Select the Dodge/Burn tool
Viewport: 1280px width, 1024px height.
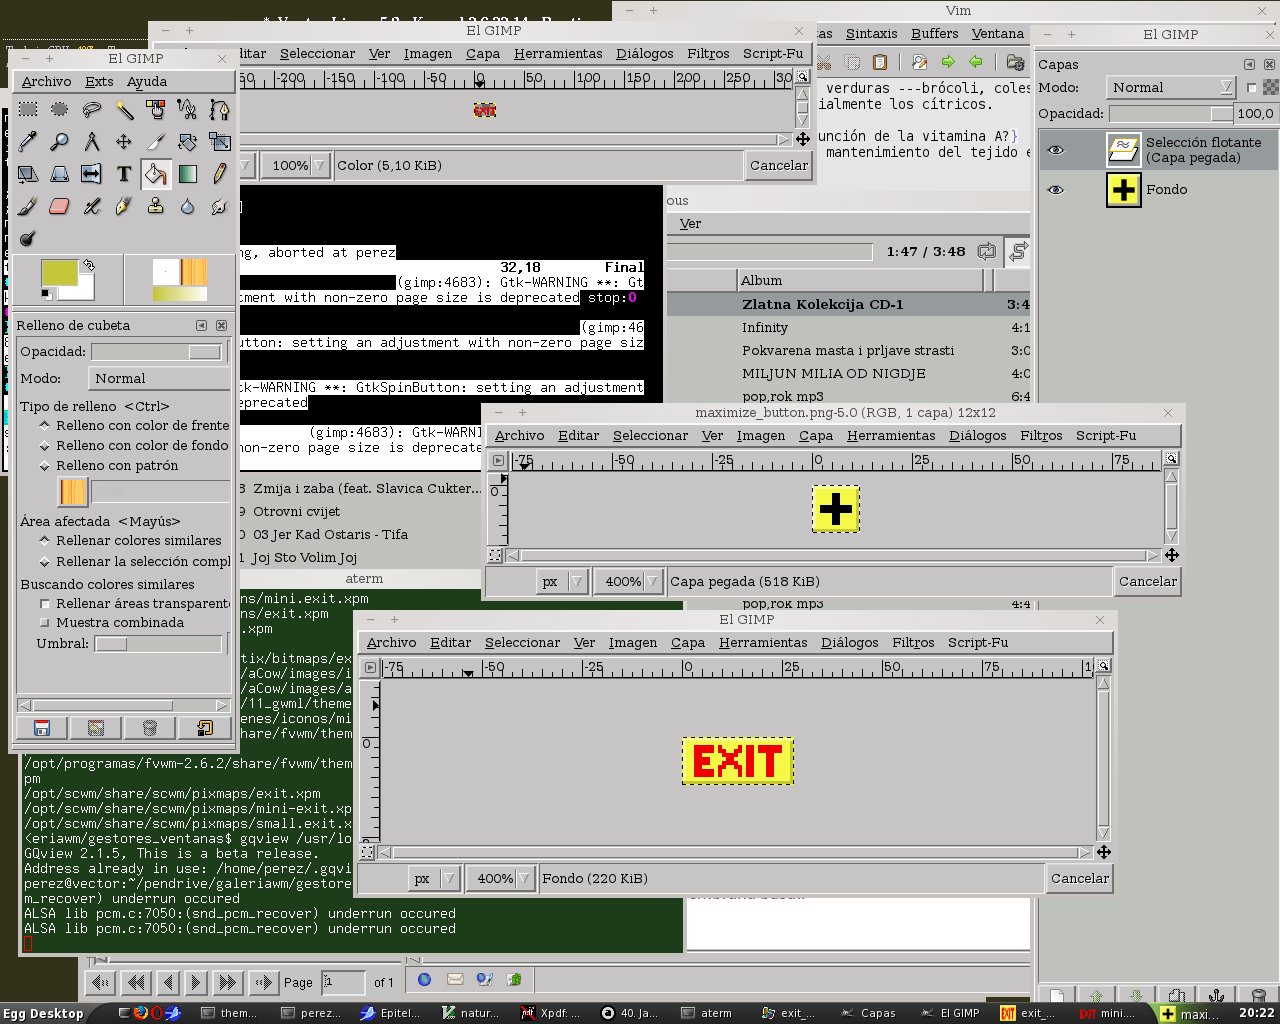click(28, 238)
